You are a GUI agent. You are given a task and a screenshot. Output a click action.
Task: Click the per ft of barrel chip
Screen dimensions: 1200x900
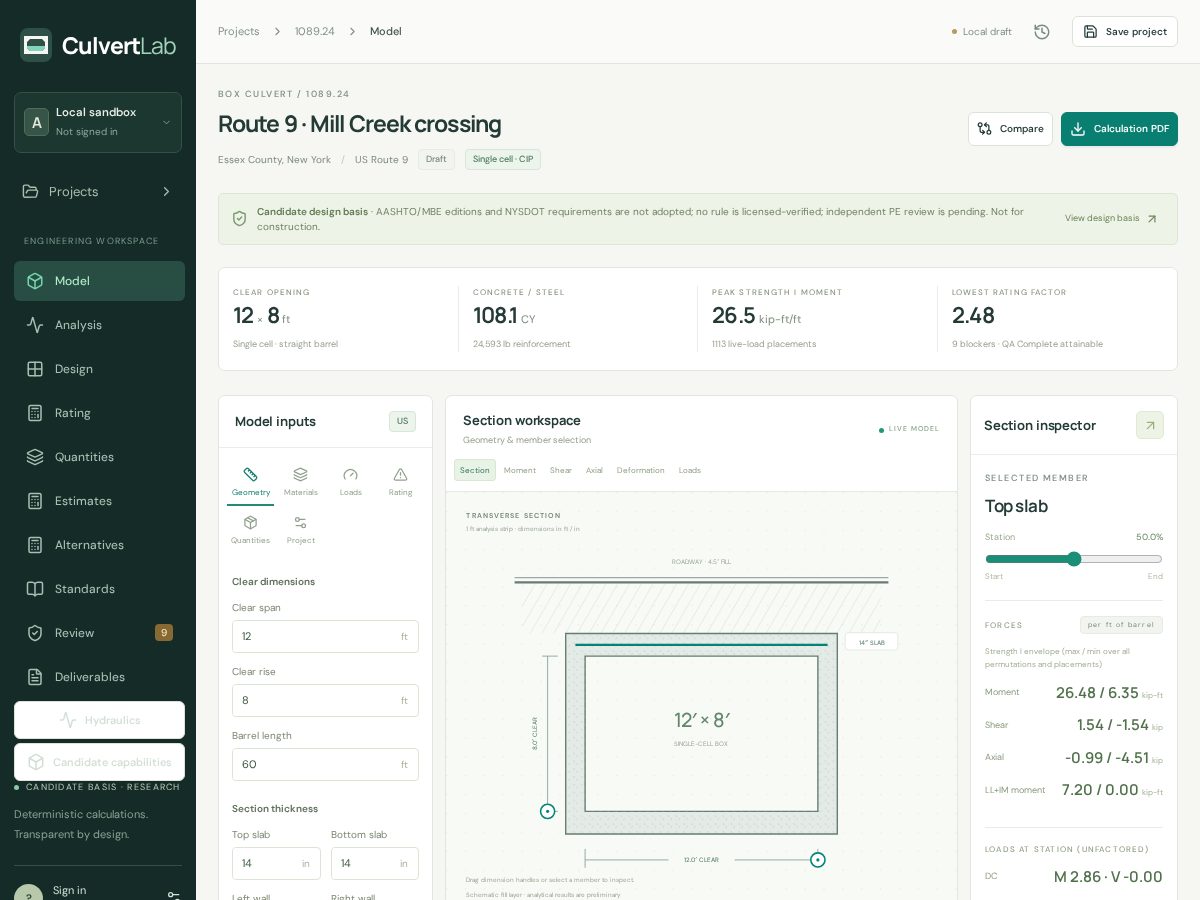[x=1121, y=625]
